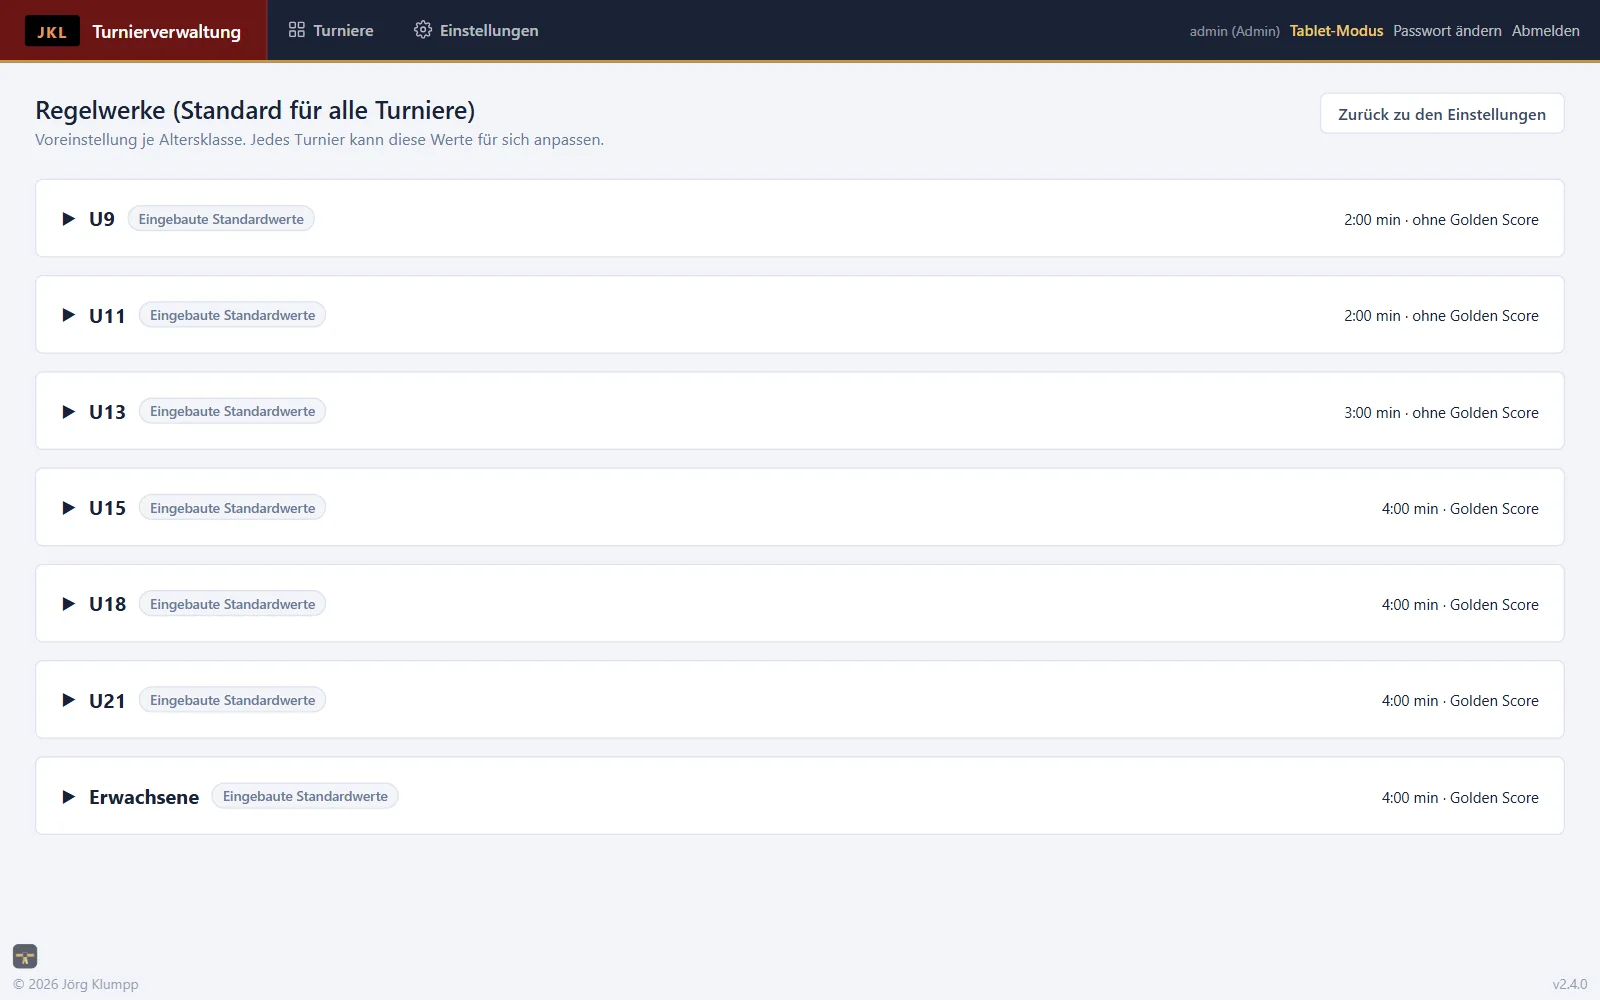Screen dimensions: 1600x1000
Task: Click U9 Eingebaute Standardwerte badge
Action: 221,219
